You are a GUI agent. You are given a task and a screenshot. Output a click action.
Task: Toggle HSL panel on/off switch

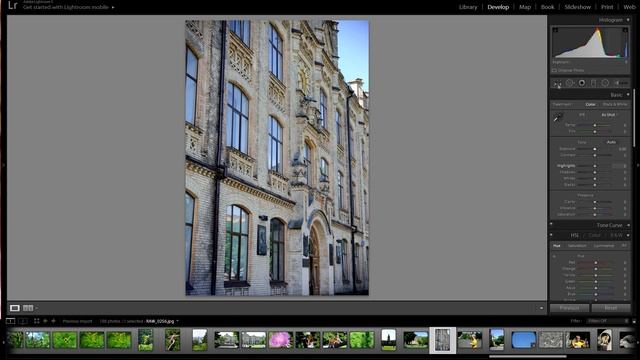(551, 235)
